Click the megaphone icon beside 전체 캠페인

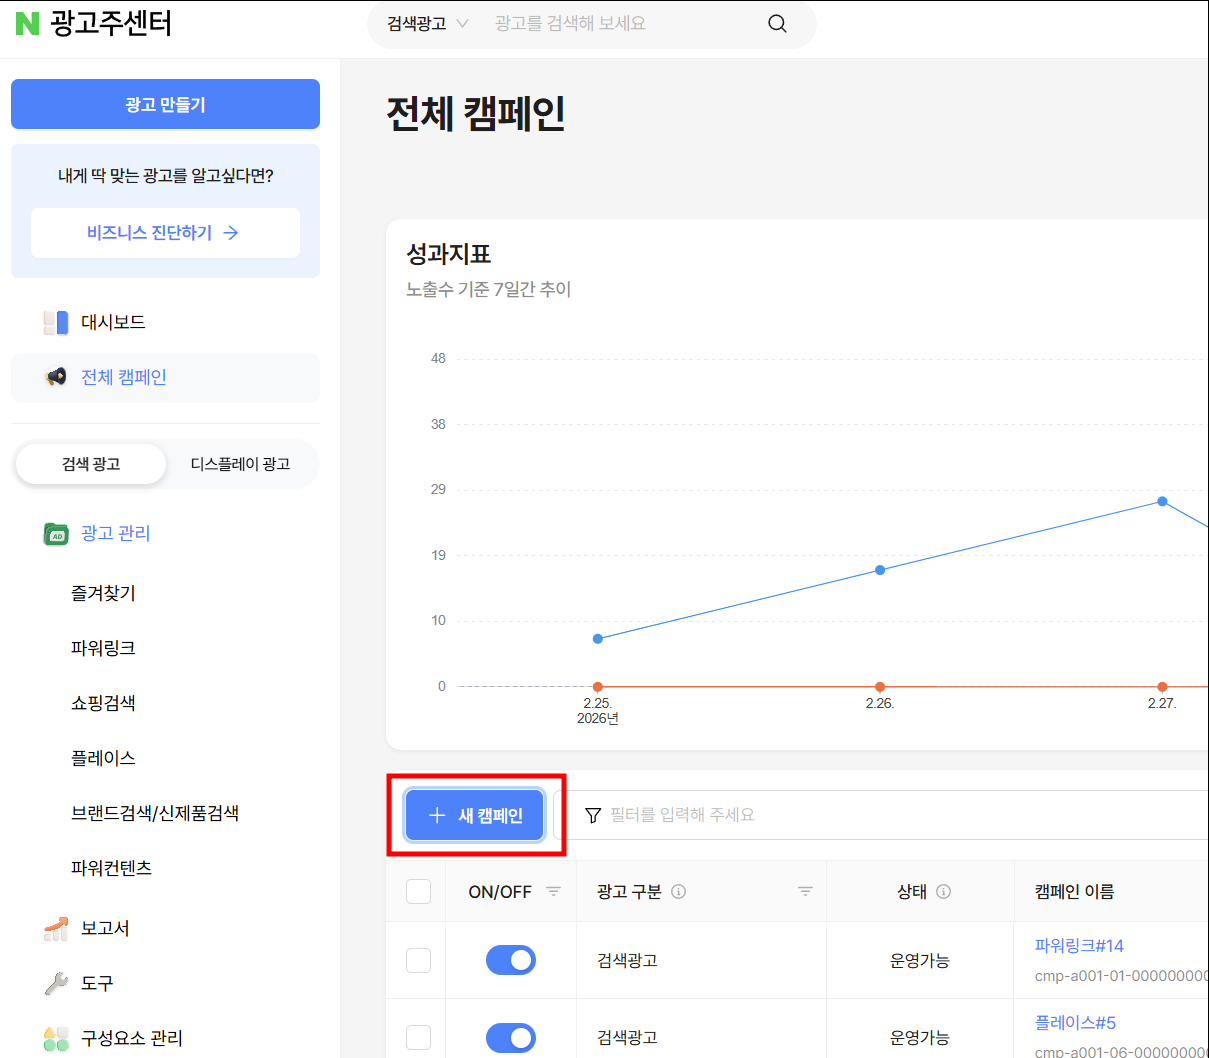[56, 377]
